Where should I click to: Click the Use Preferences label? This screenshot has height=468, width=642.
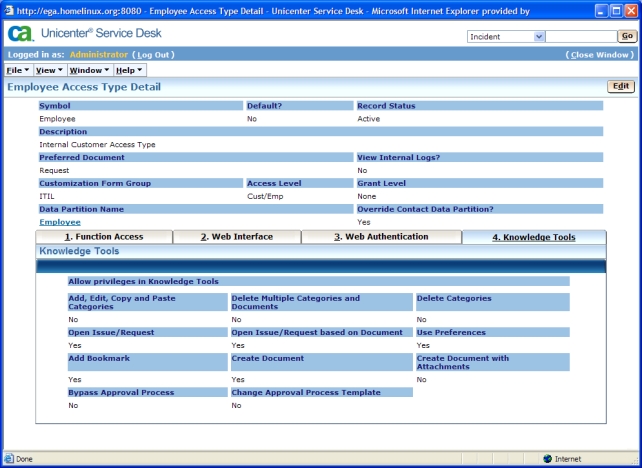coord(451,332)
